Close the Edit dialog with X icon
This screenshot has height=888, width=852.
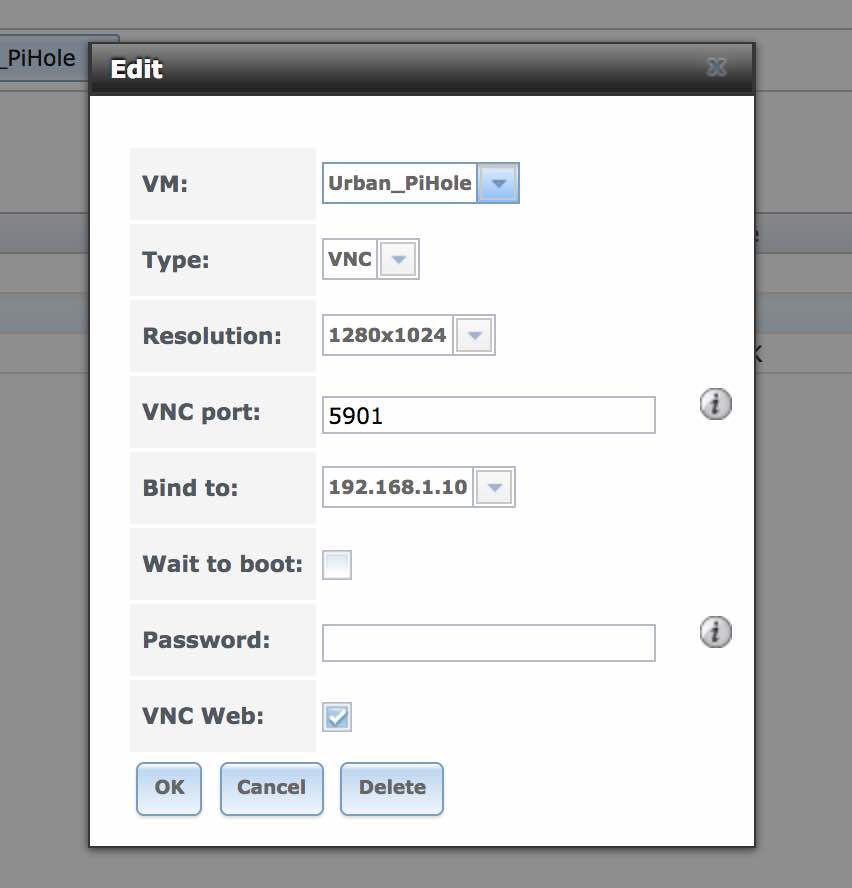717,67
